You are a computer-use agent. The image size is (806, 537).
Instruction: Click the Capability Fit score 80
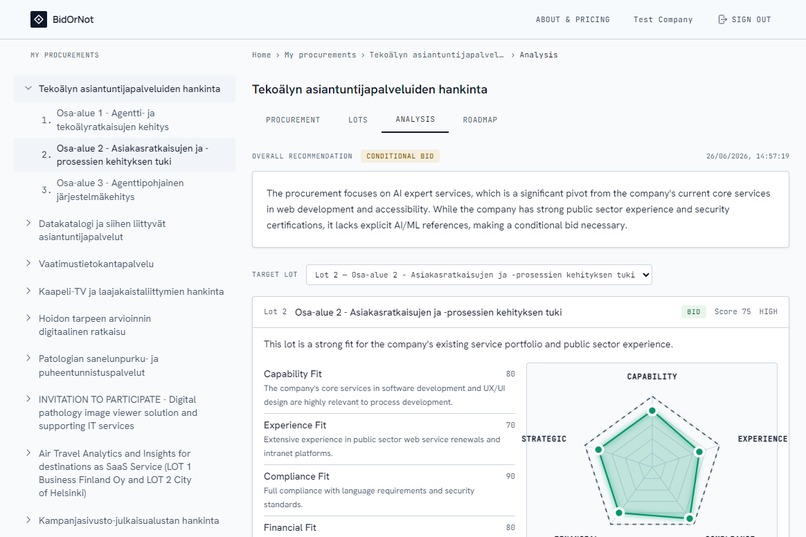(510, 374)
